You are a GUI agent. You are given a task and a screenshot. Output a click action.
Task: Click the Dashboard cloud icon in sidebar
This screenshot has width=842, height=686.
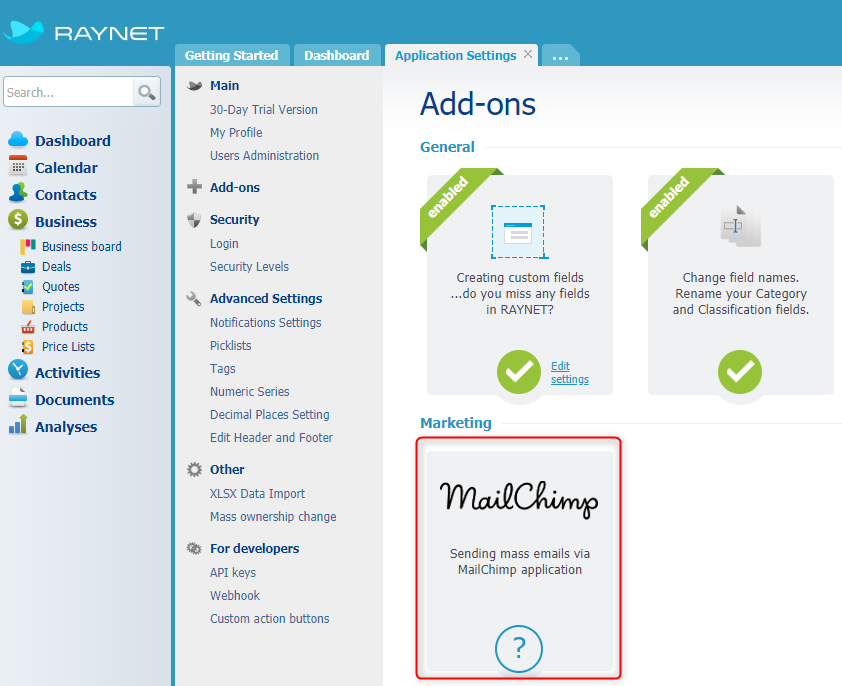point(18,140)
